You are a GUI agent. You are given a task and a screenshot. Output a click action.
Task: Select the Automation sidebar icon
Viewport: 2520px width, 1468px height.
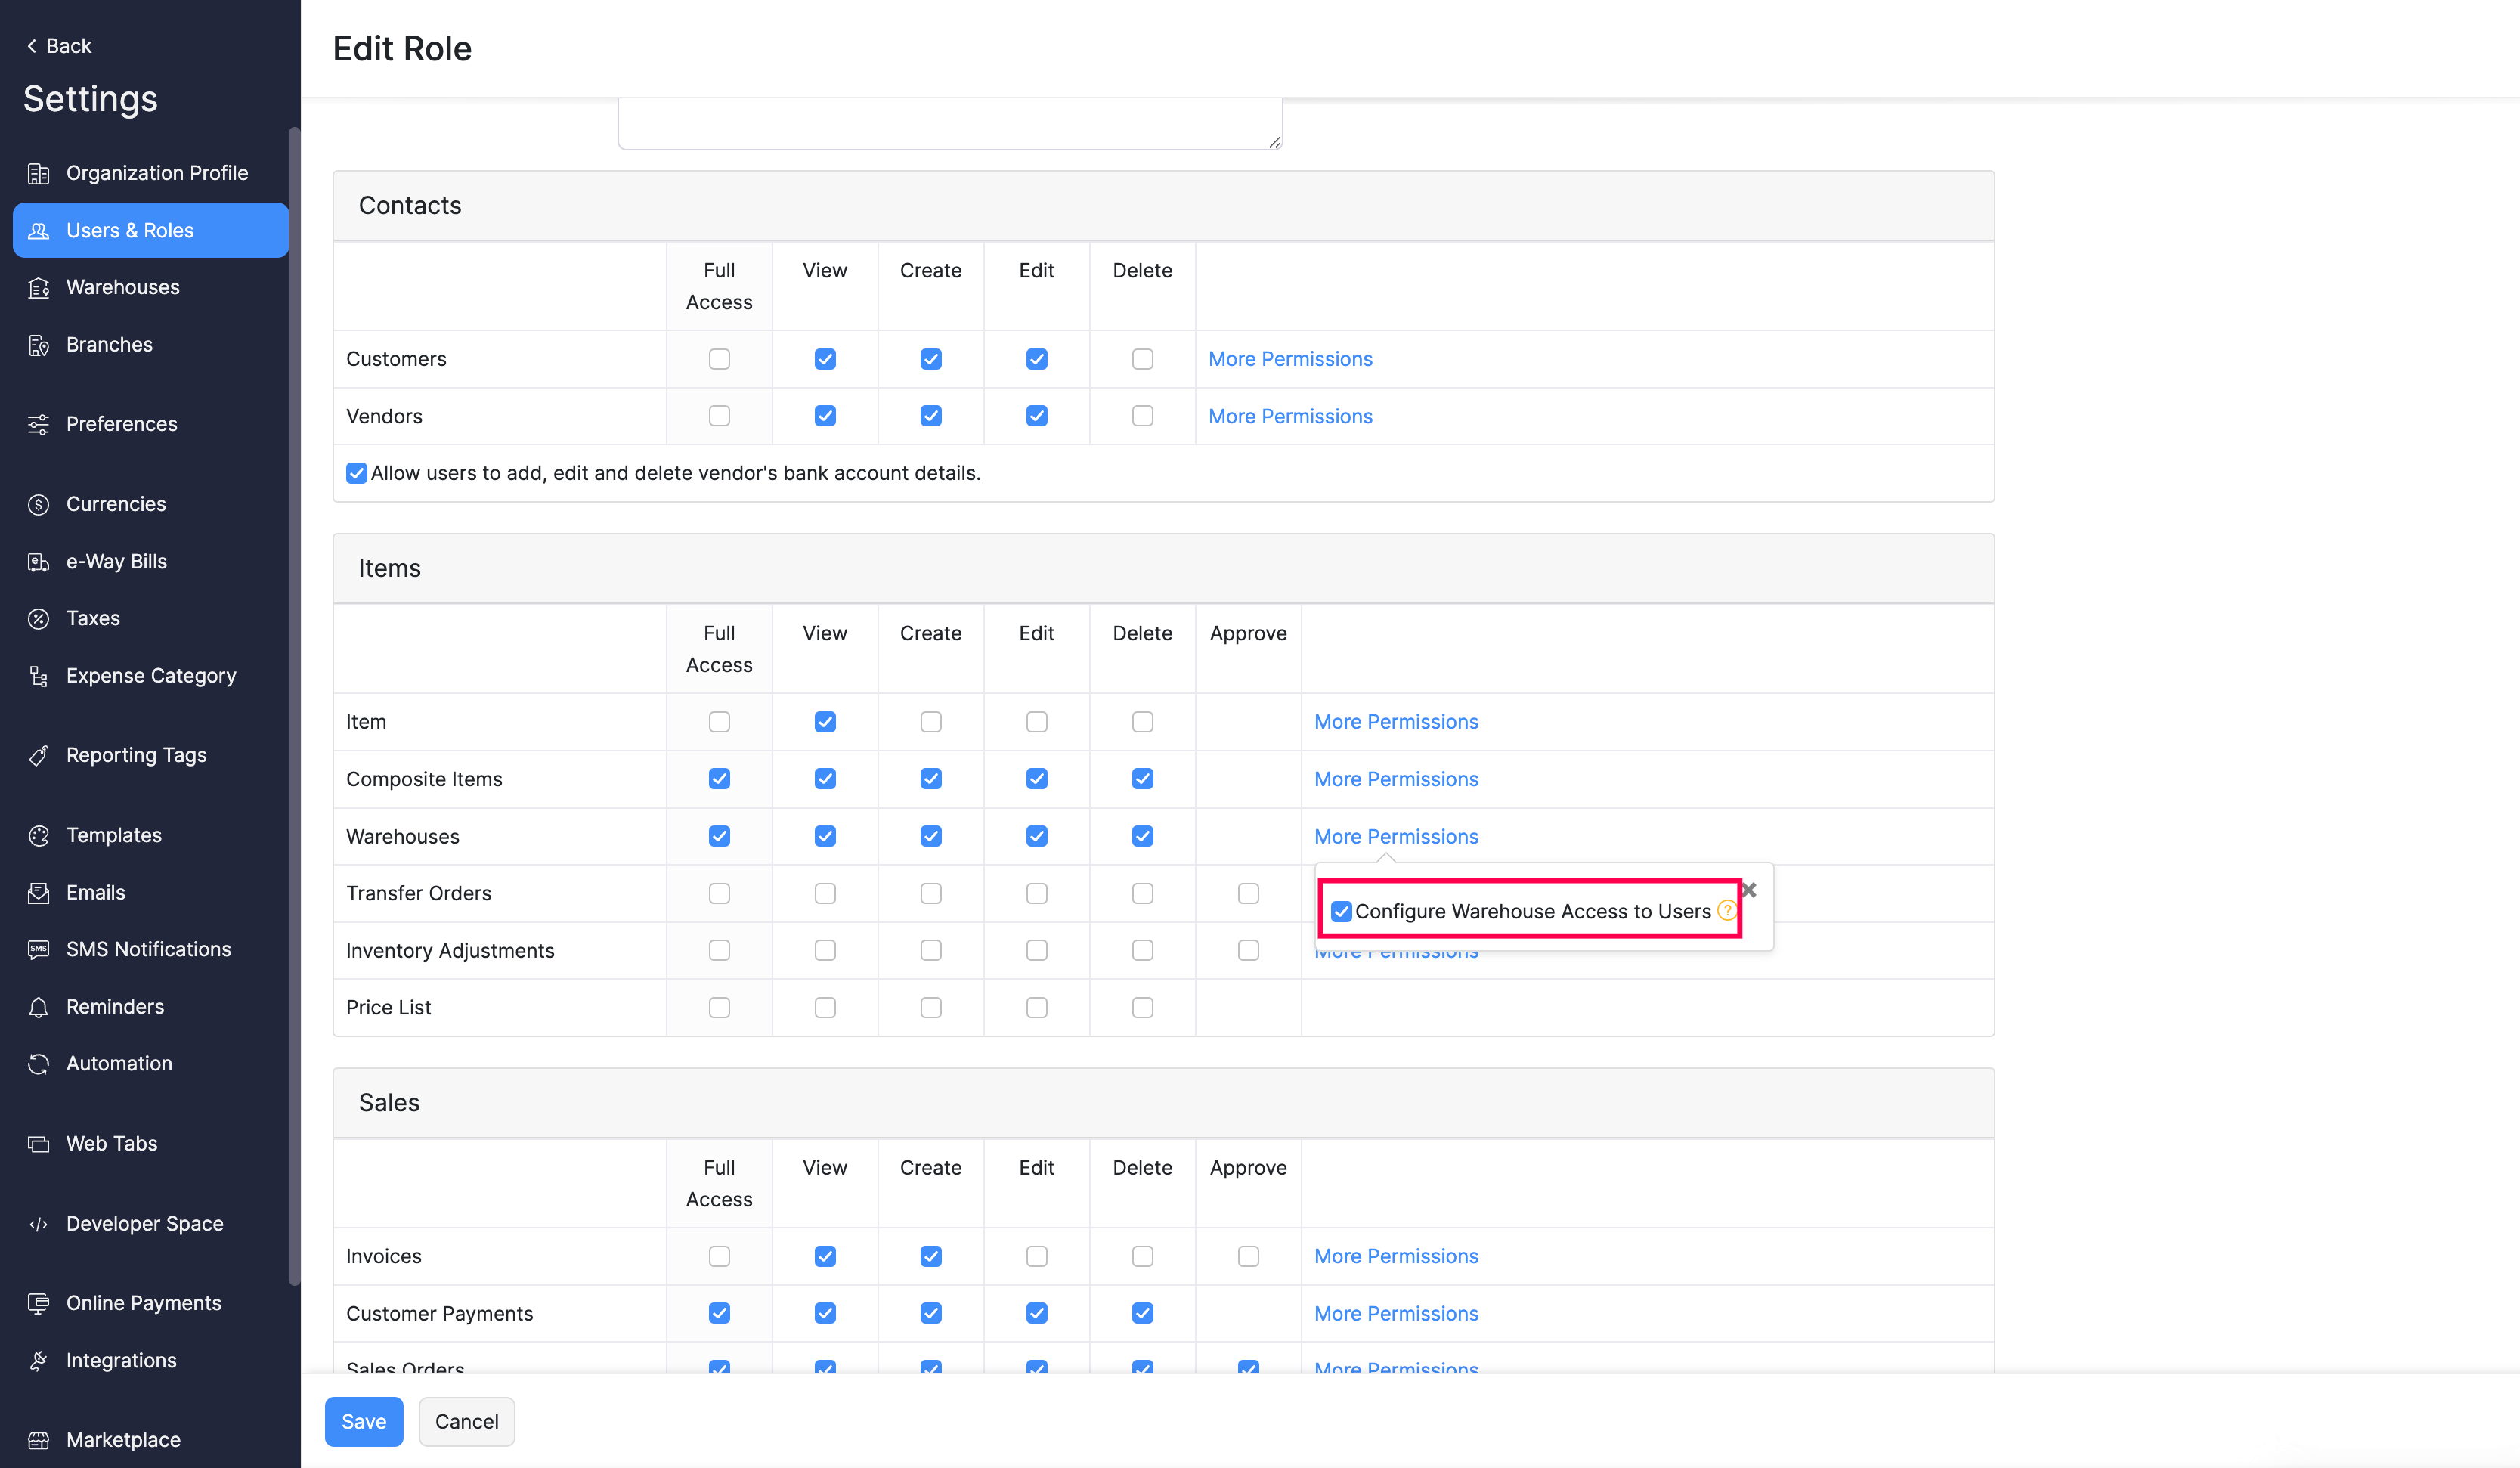pyautogui.click(x=39, y=1063)
